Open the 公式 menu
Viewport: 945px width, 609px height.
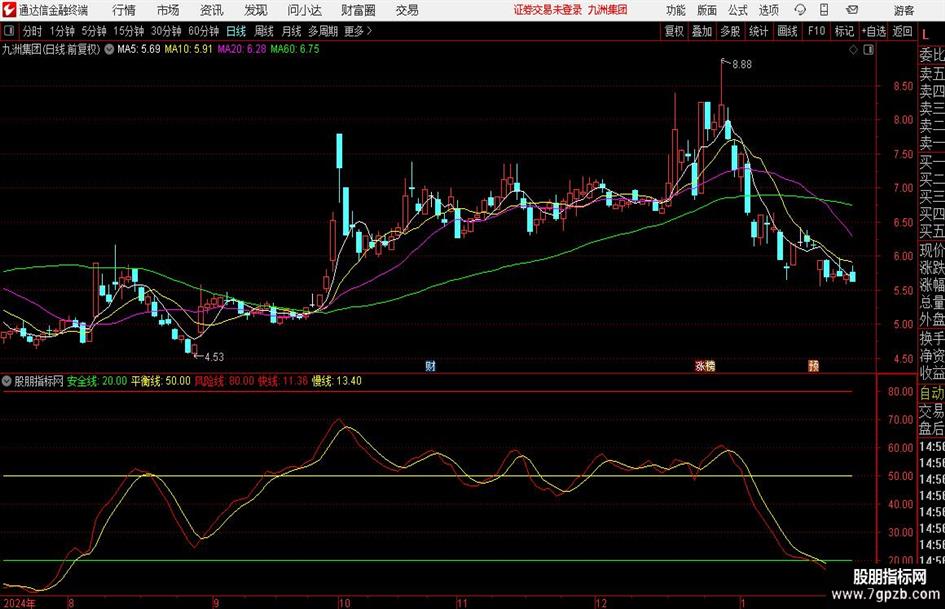click(738, 10)
